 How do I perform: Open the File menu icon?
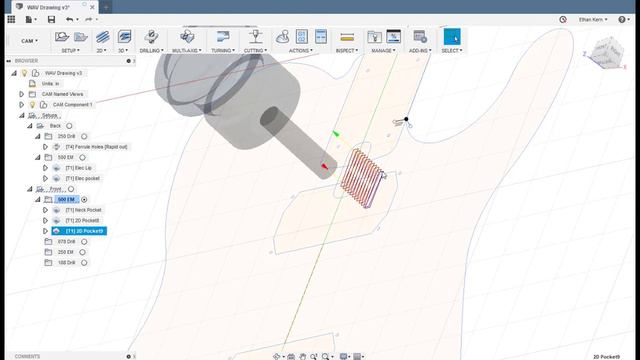31,19
